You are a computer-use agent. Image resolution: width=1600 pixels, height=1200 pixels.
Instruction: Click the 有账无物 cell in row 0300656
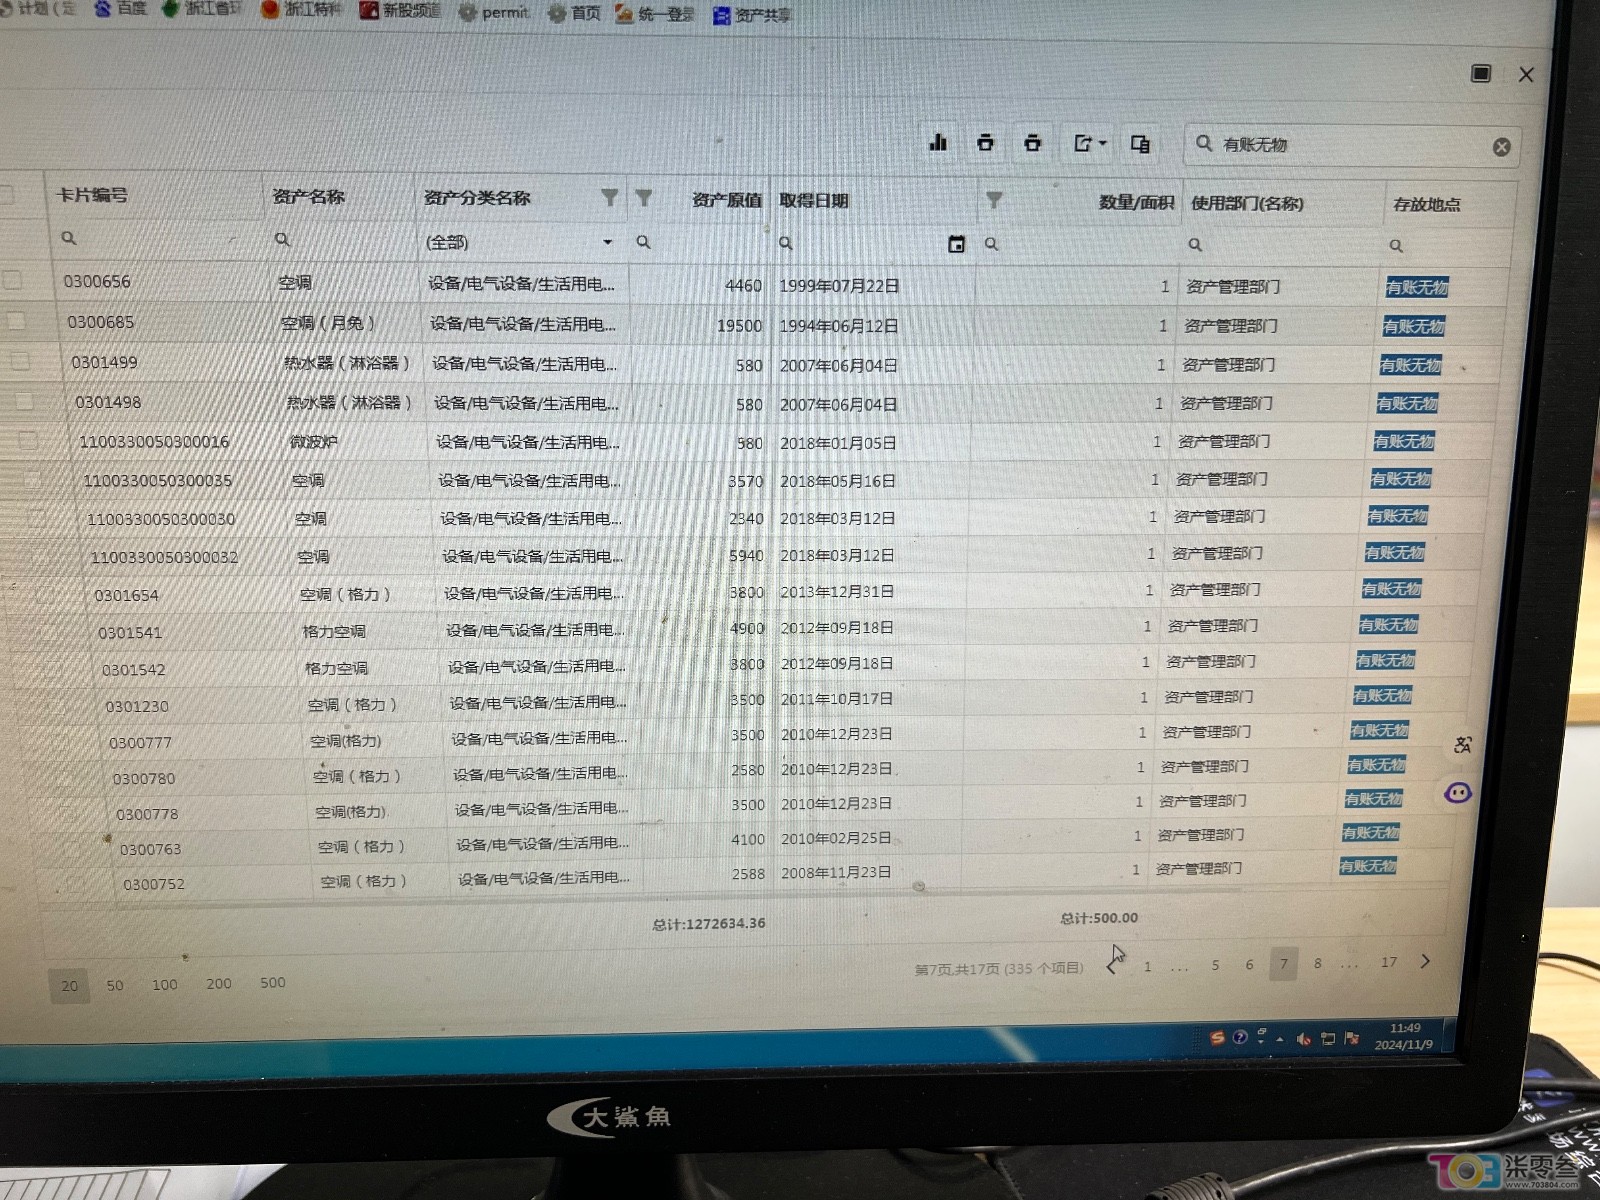coord(1417,288)
